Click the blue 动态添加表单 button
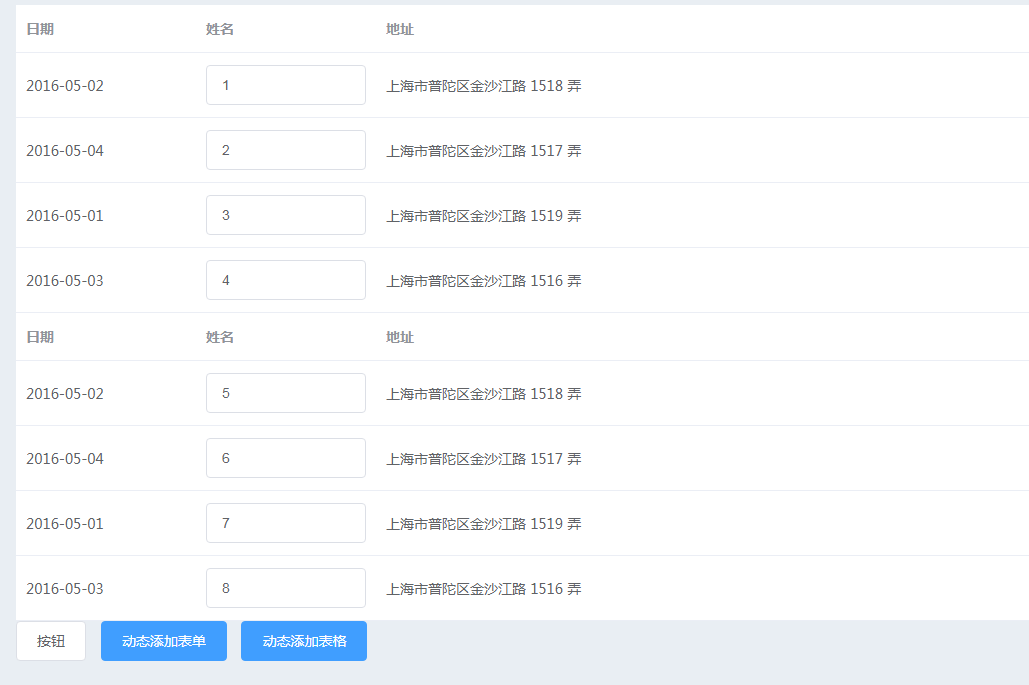This screenshot has height=685, width=1029. point(163,641)
